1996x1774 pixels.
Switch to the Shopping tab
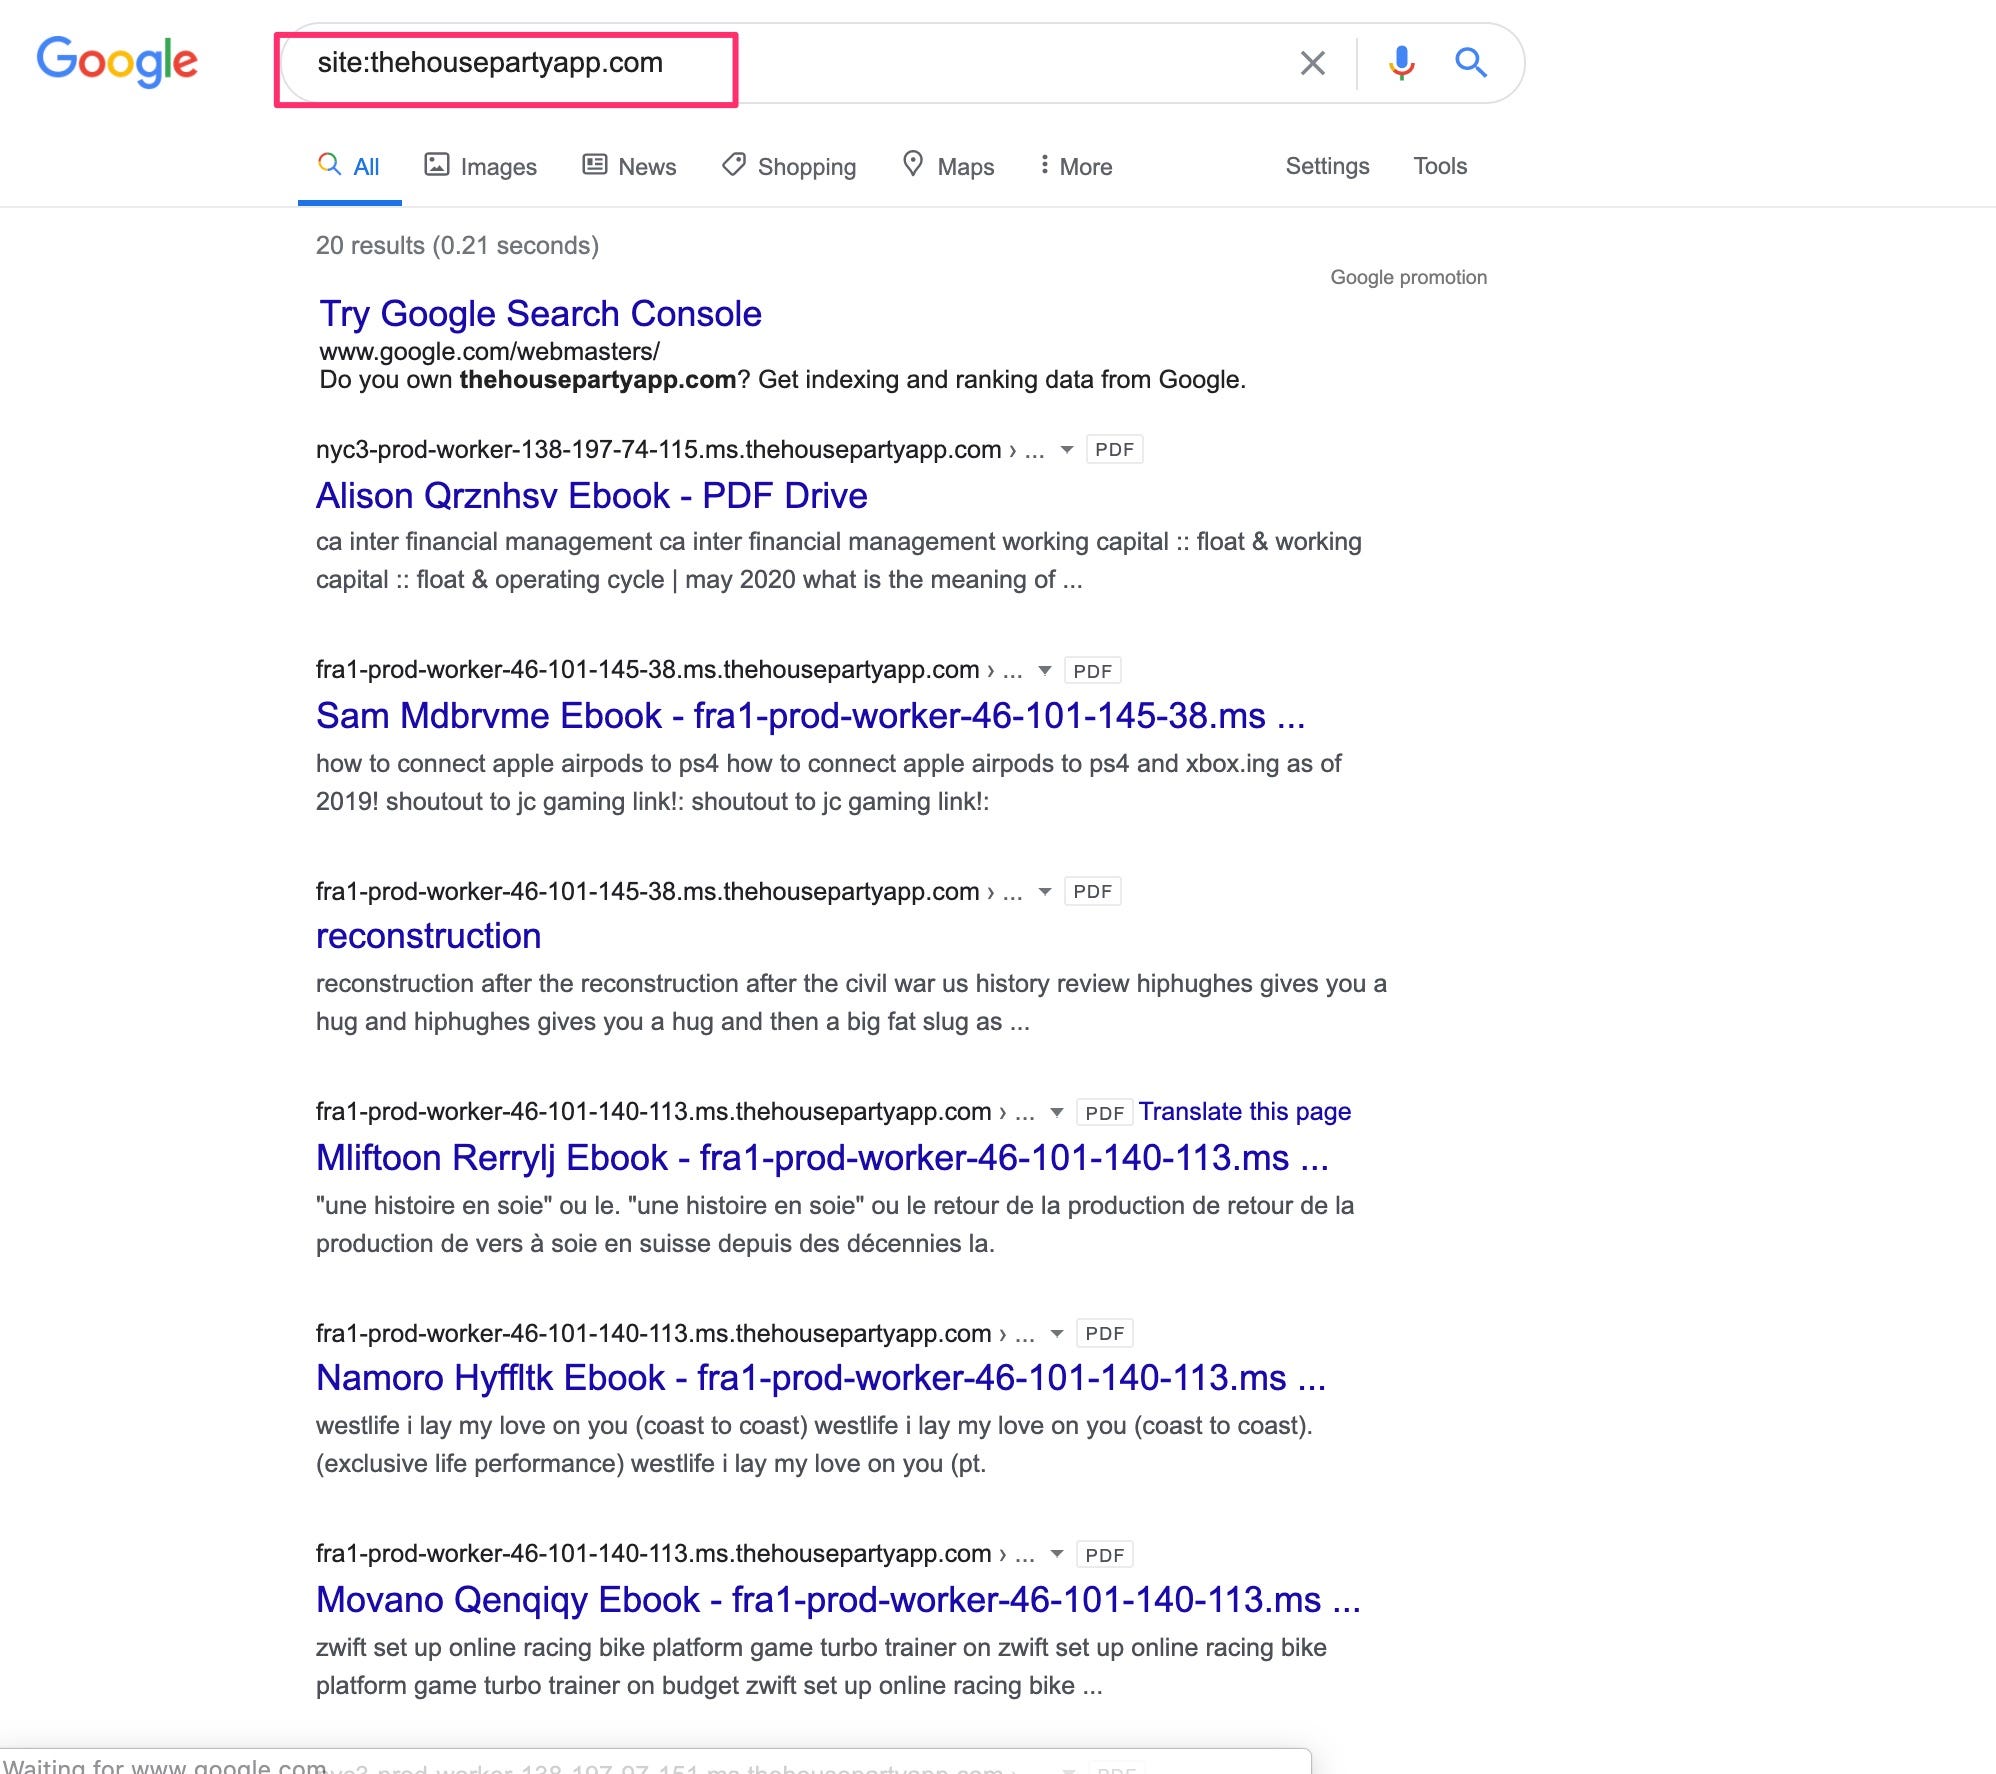click(x=789, y=166)
